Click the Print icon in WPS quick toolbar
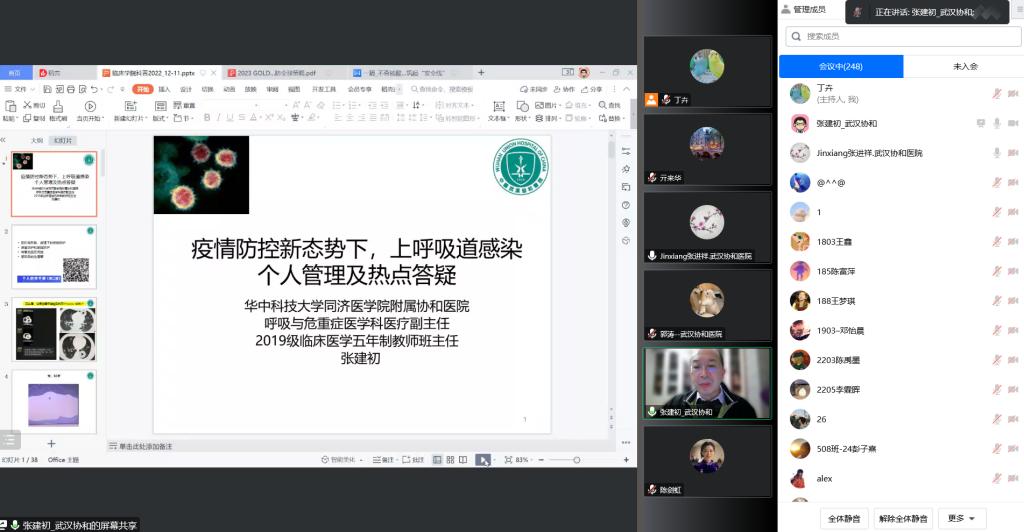Image resolution: width=1024 pixels, height=532 pixels. [x=71, y=89]
